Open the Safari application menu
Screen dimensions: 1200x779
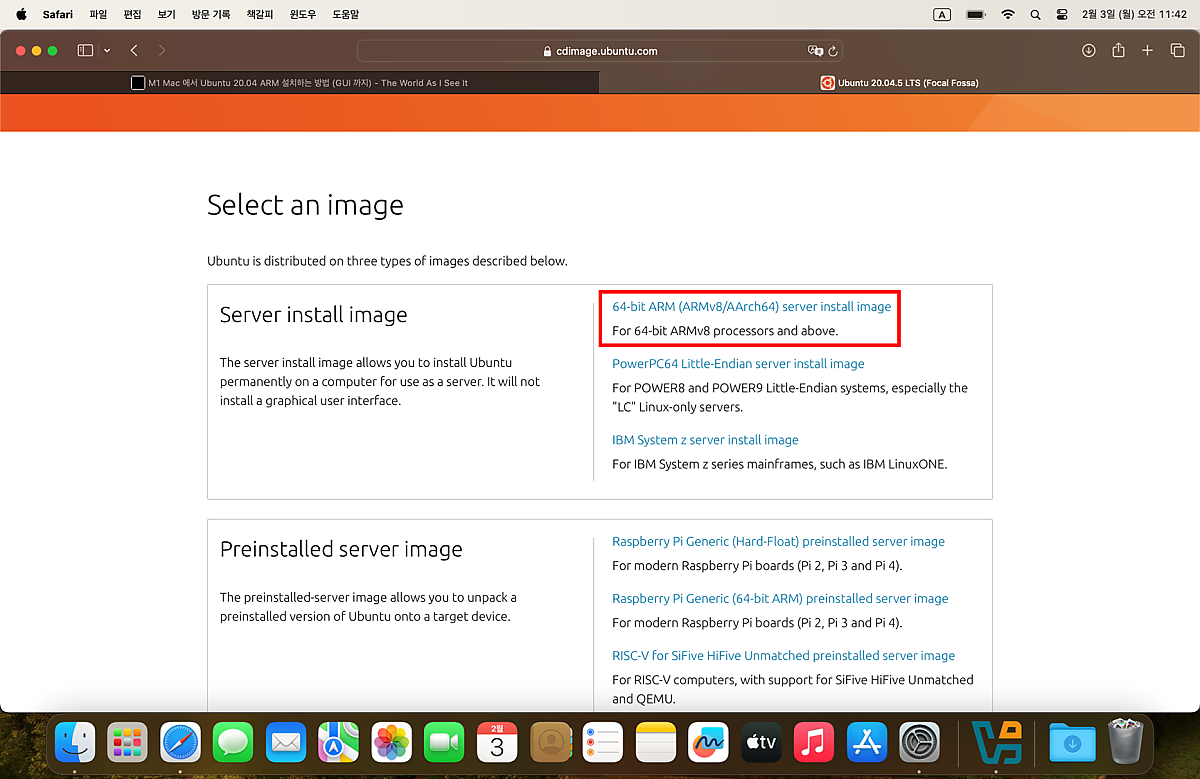coord(58,15)
